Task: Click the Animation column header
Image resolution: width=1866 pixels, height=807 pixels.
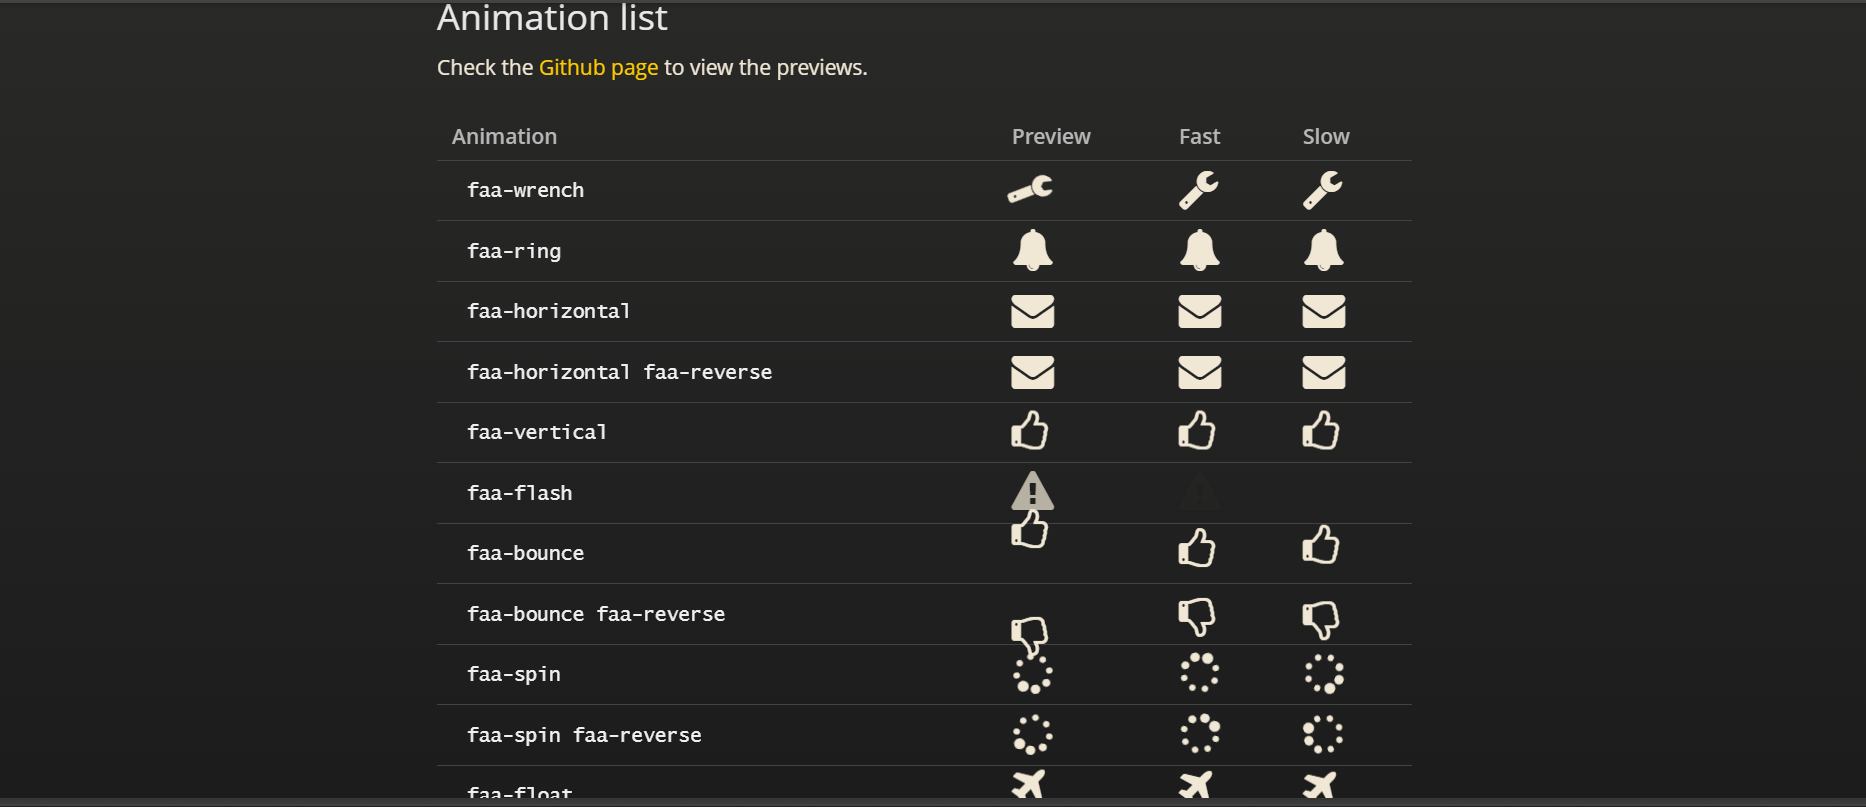Action: [x=504, y=137]
